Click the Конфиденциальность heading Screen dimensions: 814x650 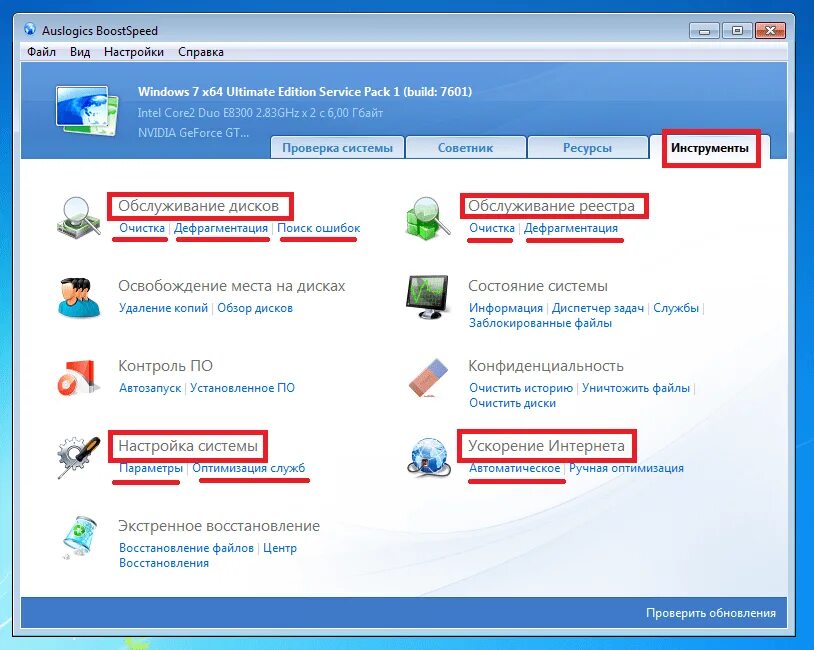coord(546,366)
